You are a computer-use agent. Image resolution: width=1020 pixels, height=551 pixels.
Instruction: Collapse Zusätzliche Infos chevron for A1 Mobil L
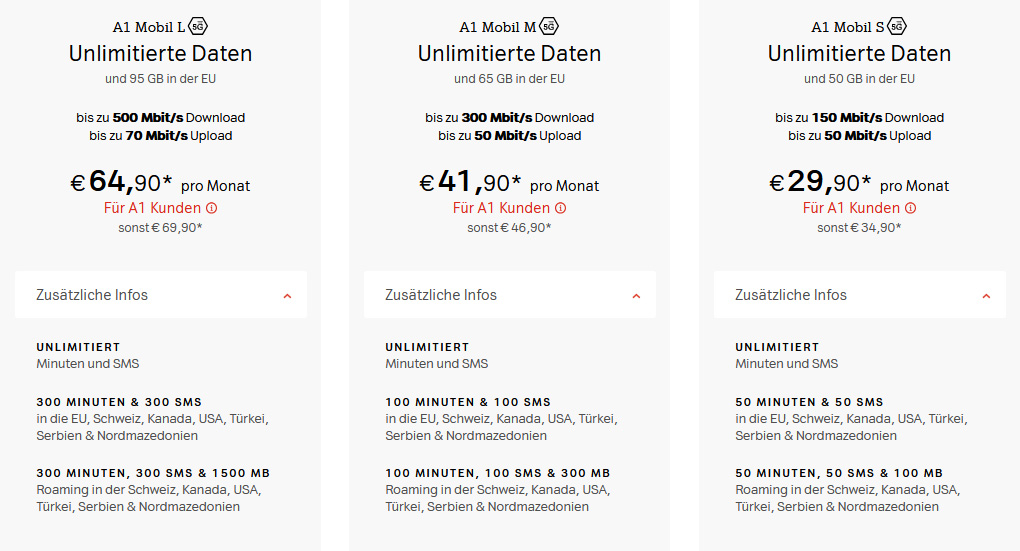287,296
